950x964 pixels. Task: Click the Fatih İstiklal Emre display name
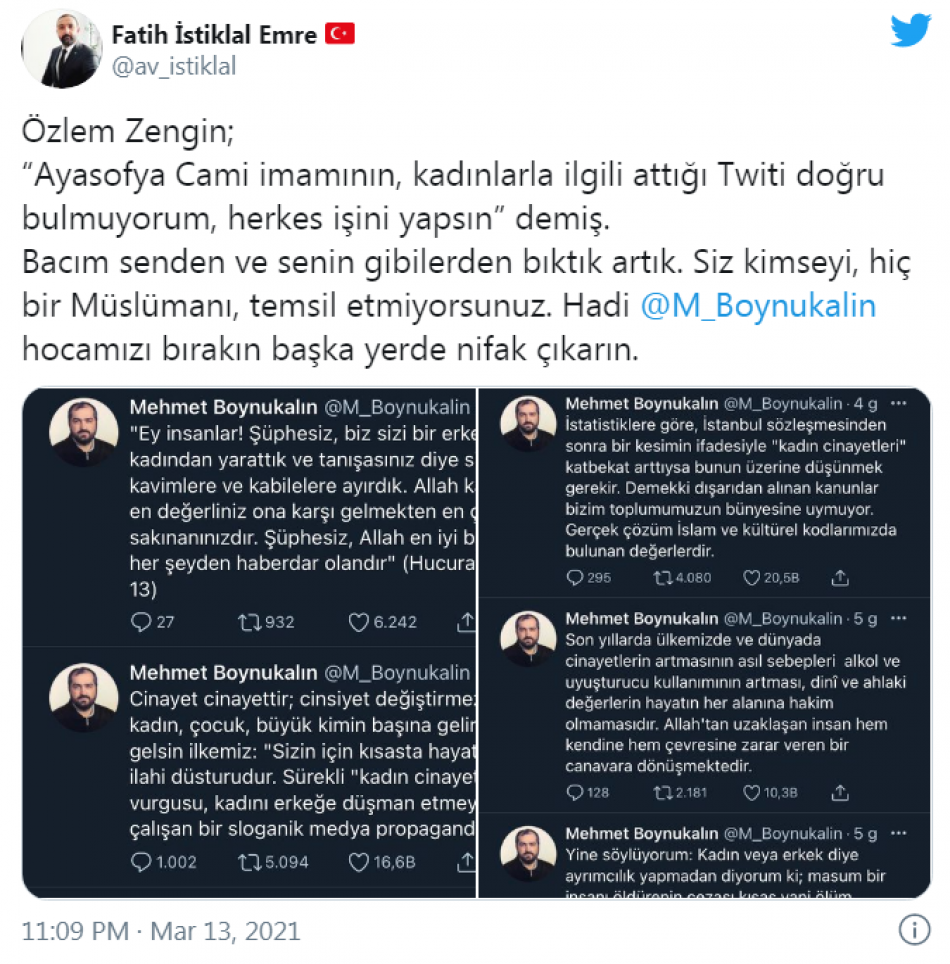pos(214,34)
